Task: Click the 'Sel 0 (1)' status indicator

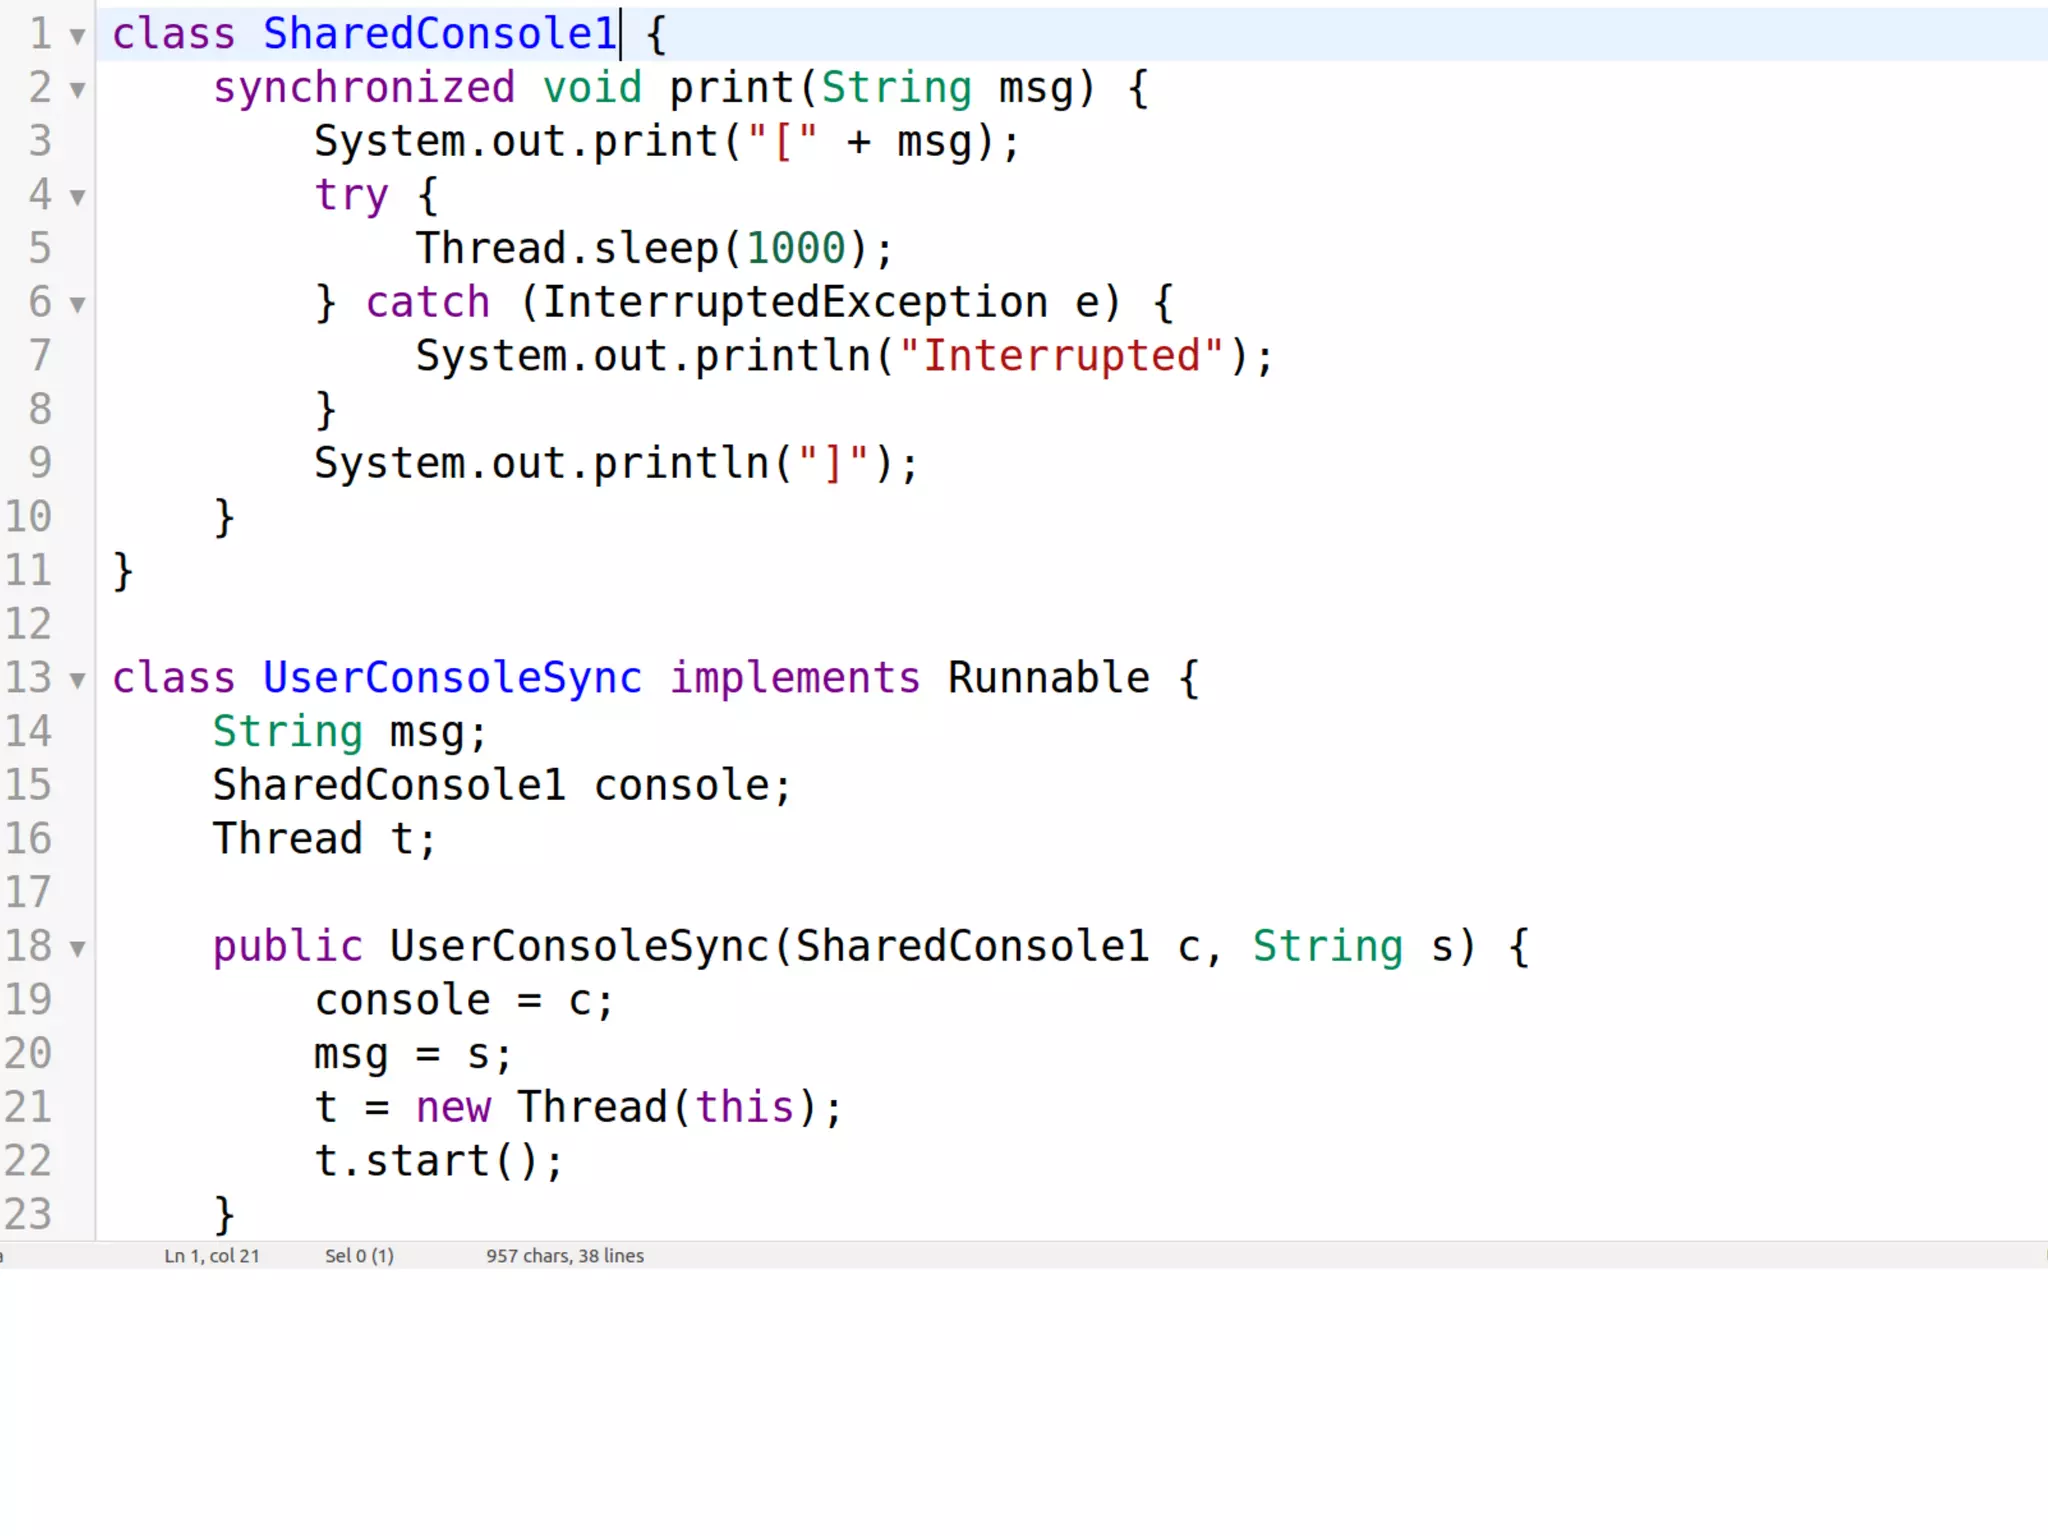Action: pos(359,1256)
